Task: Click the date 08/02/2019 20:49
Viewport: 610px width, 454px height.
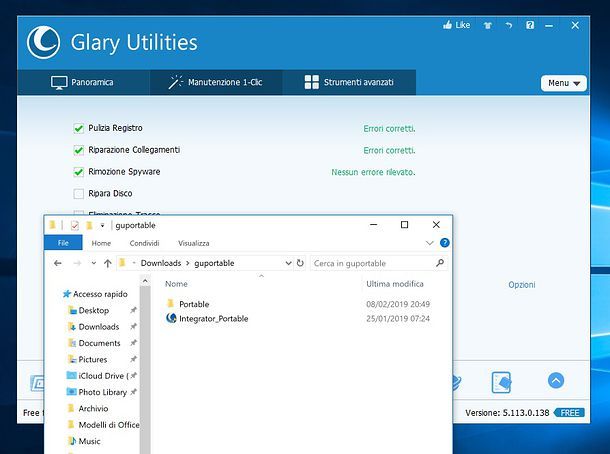Action: 398,304
